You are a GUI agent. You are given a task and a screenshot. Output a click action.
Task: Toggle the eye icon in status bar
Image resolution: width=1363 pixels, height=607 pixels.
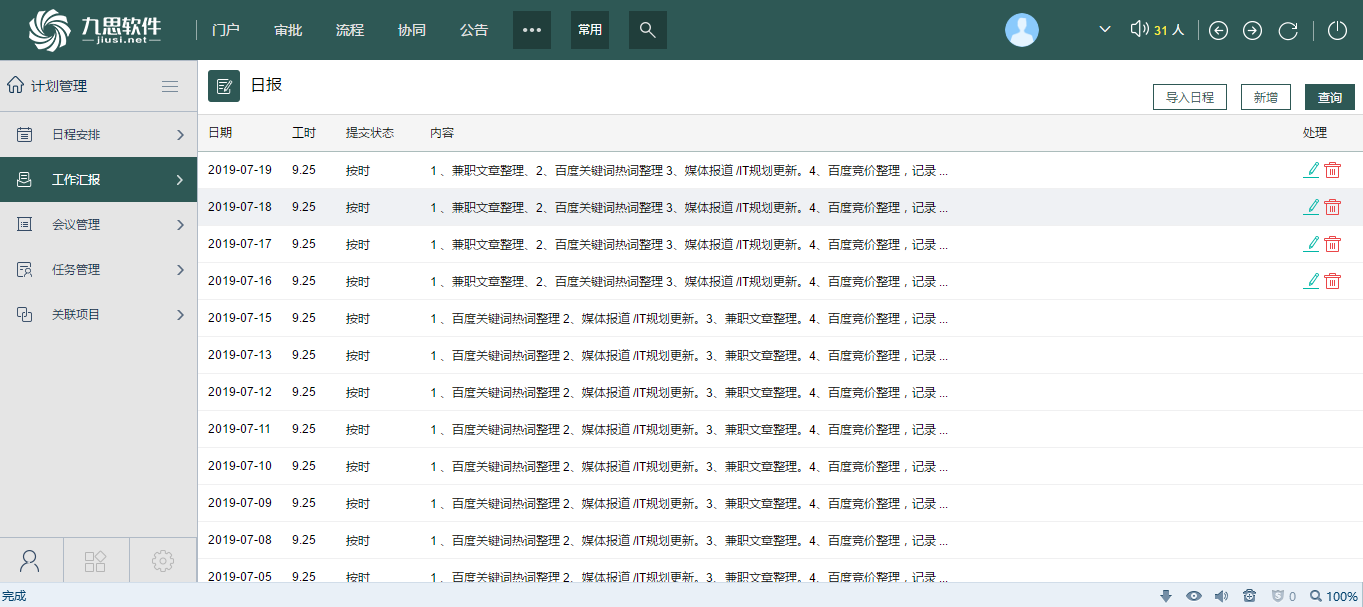(1193, 596)
